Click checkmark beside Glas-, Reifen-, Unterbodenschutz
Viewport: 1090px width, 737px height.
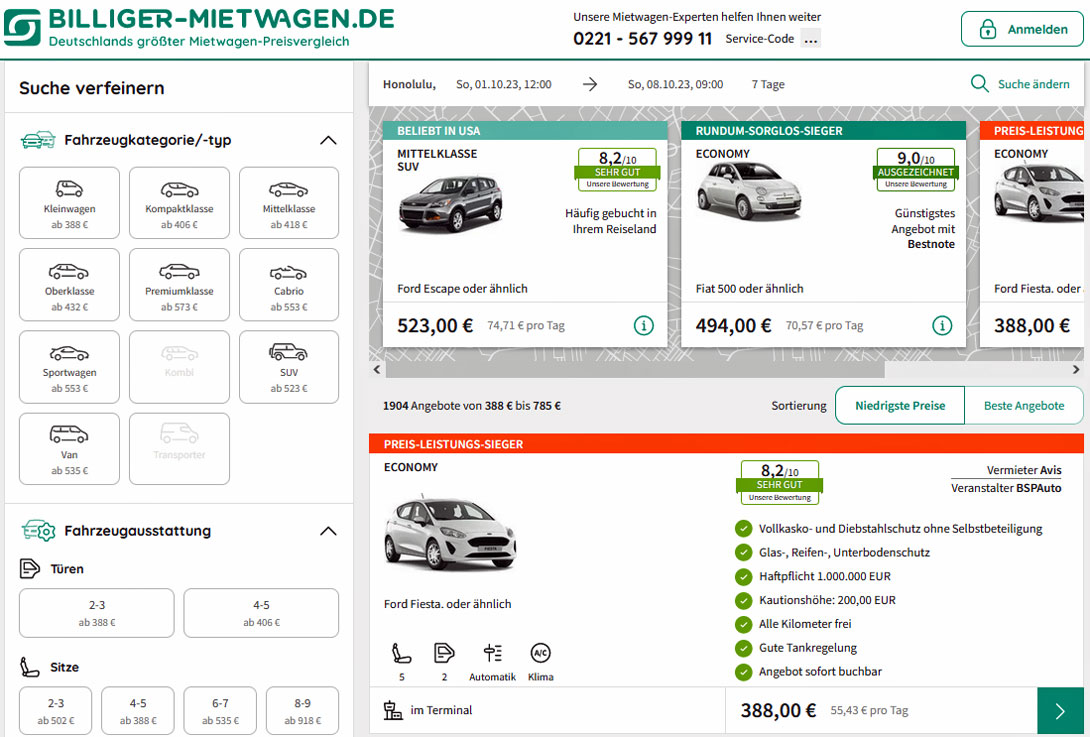(x=743, y=552)
